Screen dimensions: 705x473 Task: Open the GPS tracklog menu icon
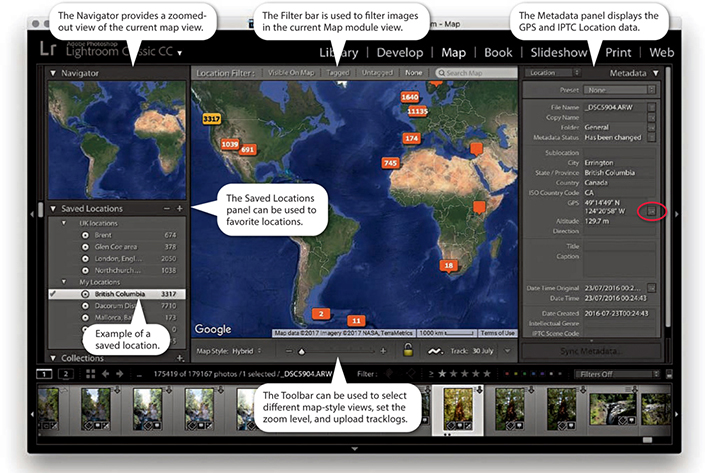click(x=435, y=351)
